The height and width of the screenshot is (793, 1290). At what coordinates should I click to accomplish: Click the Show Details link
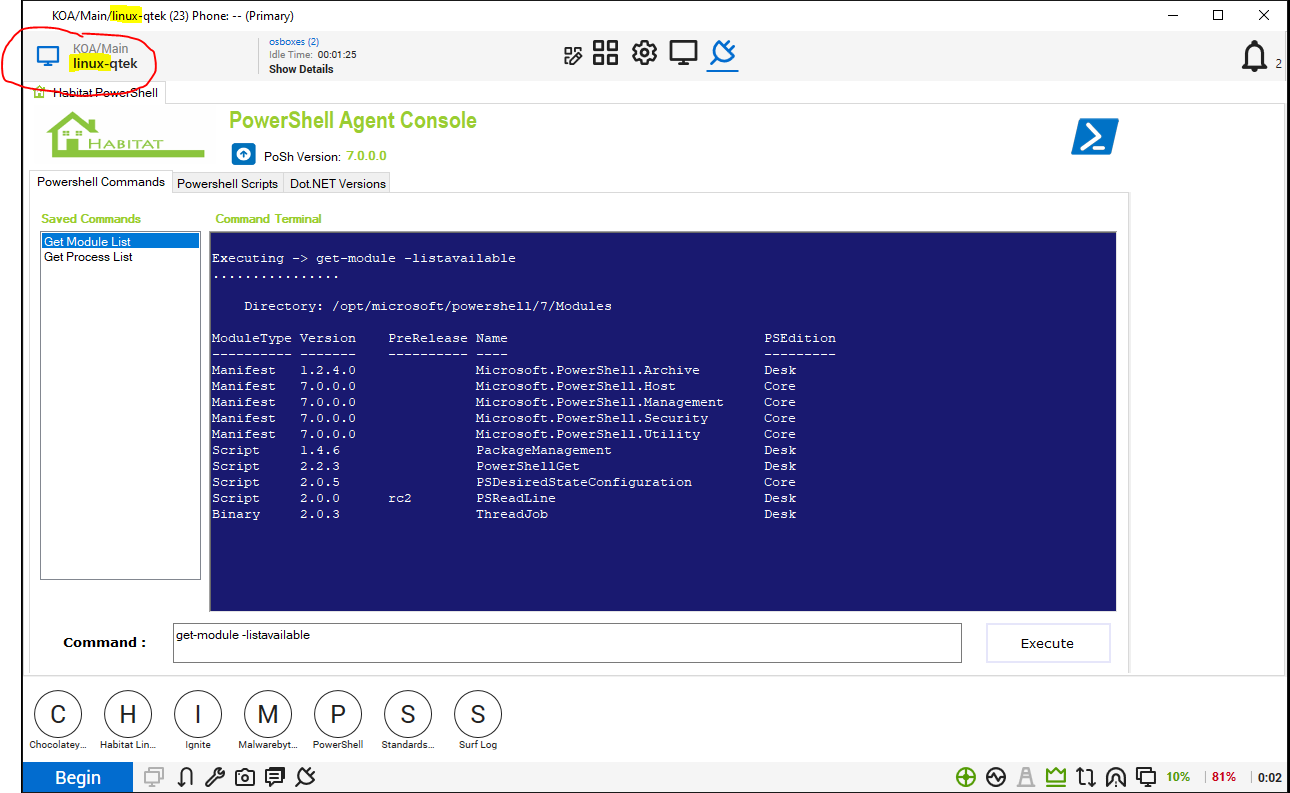301,69
